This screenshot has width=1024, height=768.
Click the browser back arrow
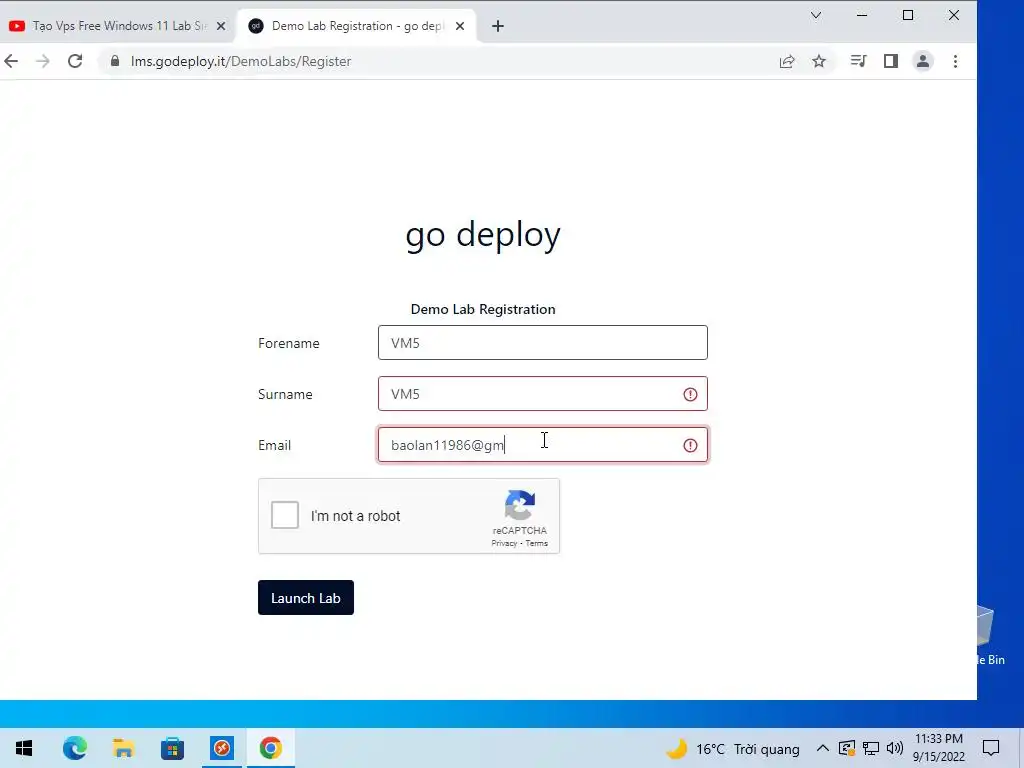(x=11, y=61)
